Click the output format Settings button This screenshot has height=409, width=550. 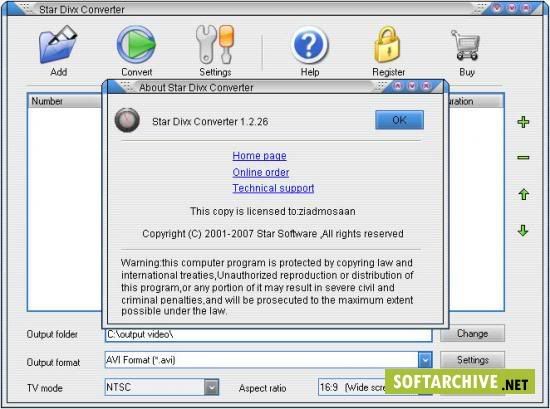pos(472,360)
